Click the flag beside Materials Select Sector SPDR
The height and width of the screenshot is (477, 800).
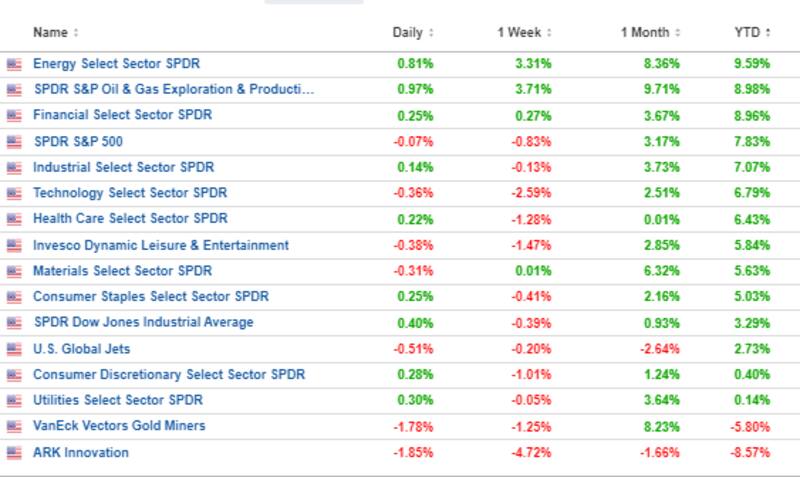point(13,271)
